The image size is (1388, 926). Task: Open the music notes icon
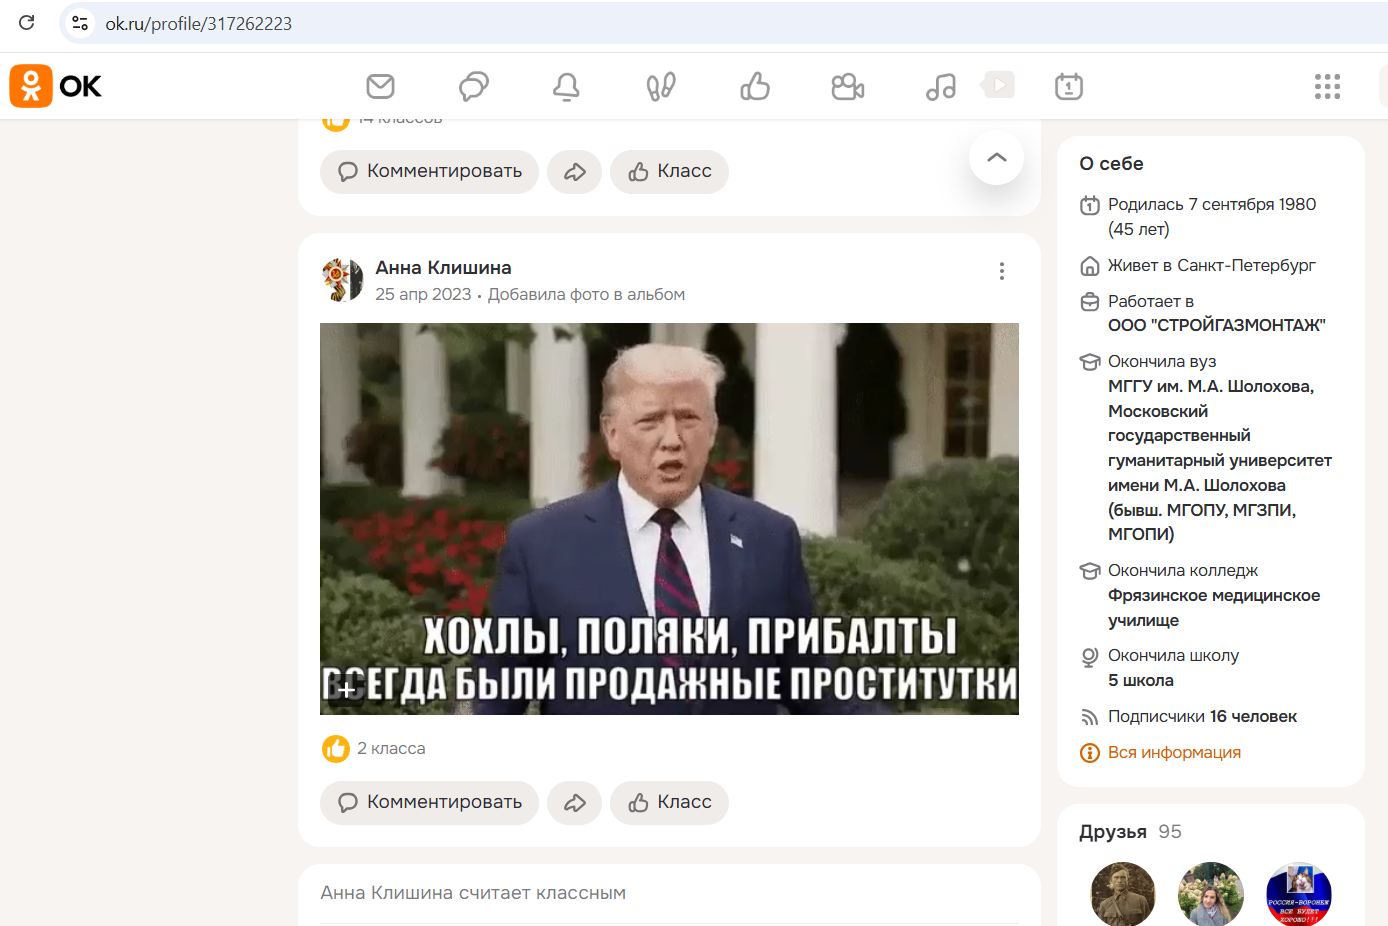coord(940,87)
